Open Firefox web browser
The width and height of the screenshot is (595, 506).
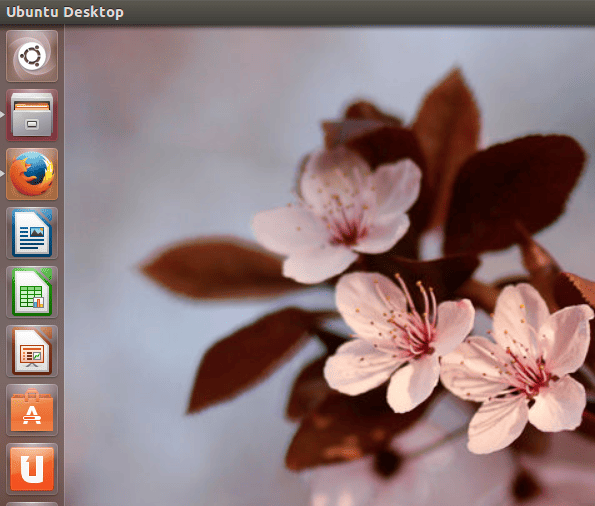click(32, 174)
